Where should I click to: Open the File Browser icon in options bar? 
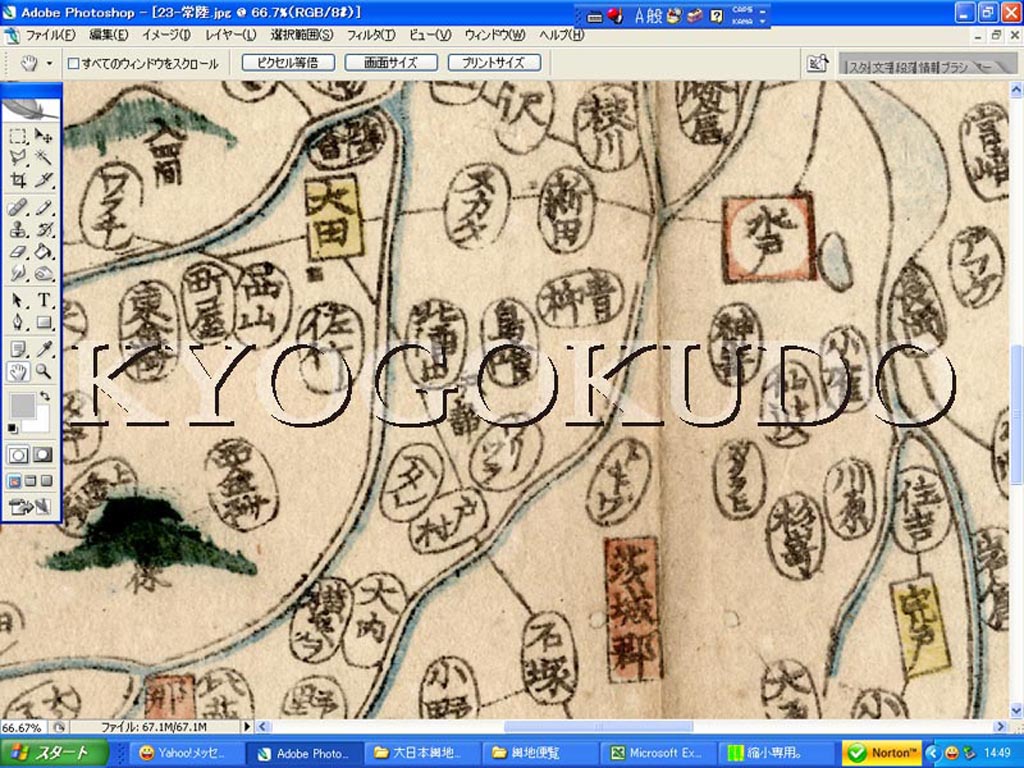[817, 63]
